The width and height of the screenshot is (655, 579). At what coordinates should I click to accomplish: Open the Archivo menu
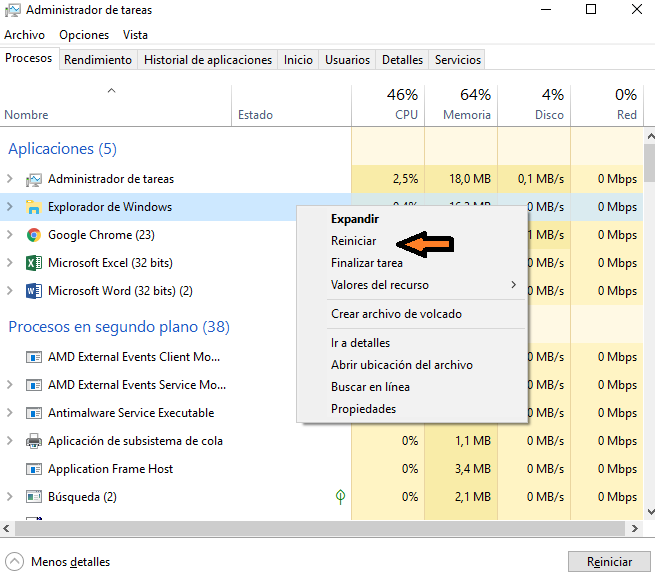click(25, 35)
